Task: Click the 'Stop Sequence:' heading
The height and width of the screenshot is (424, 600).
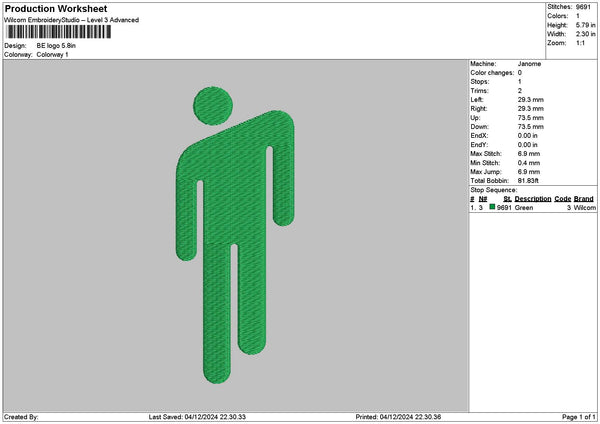Action: [493, 190]
